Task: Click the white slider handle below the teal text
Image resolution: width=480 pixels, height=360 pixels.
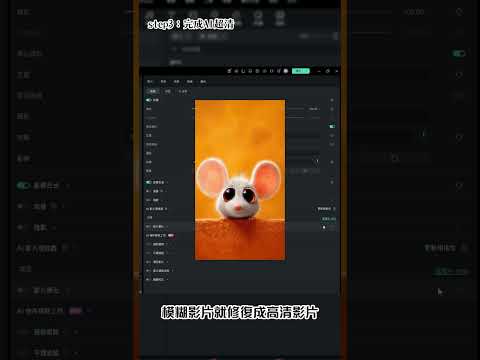Action: coord(324,227)
